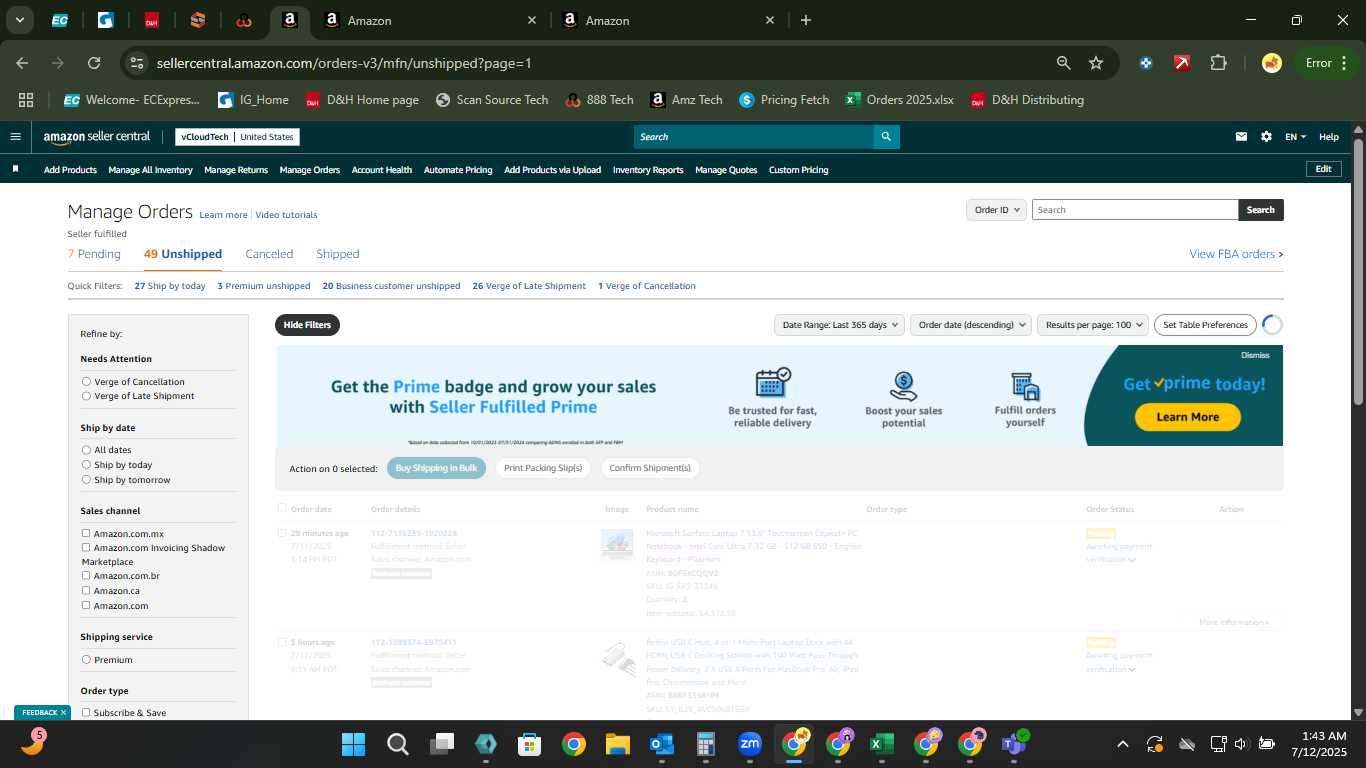
Task: Select Premium shipping service radio
Action: pos(86,660)
